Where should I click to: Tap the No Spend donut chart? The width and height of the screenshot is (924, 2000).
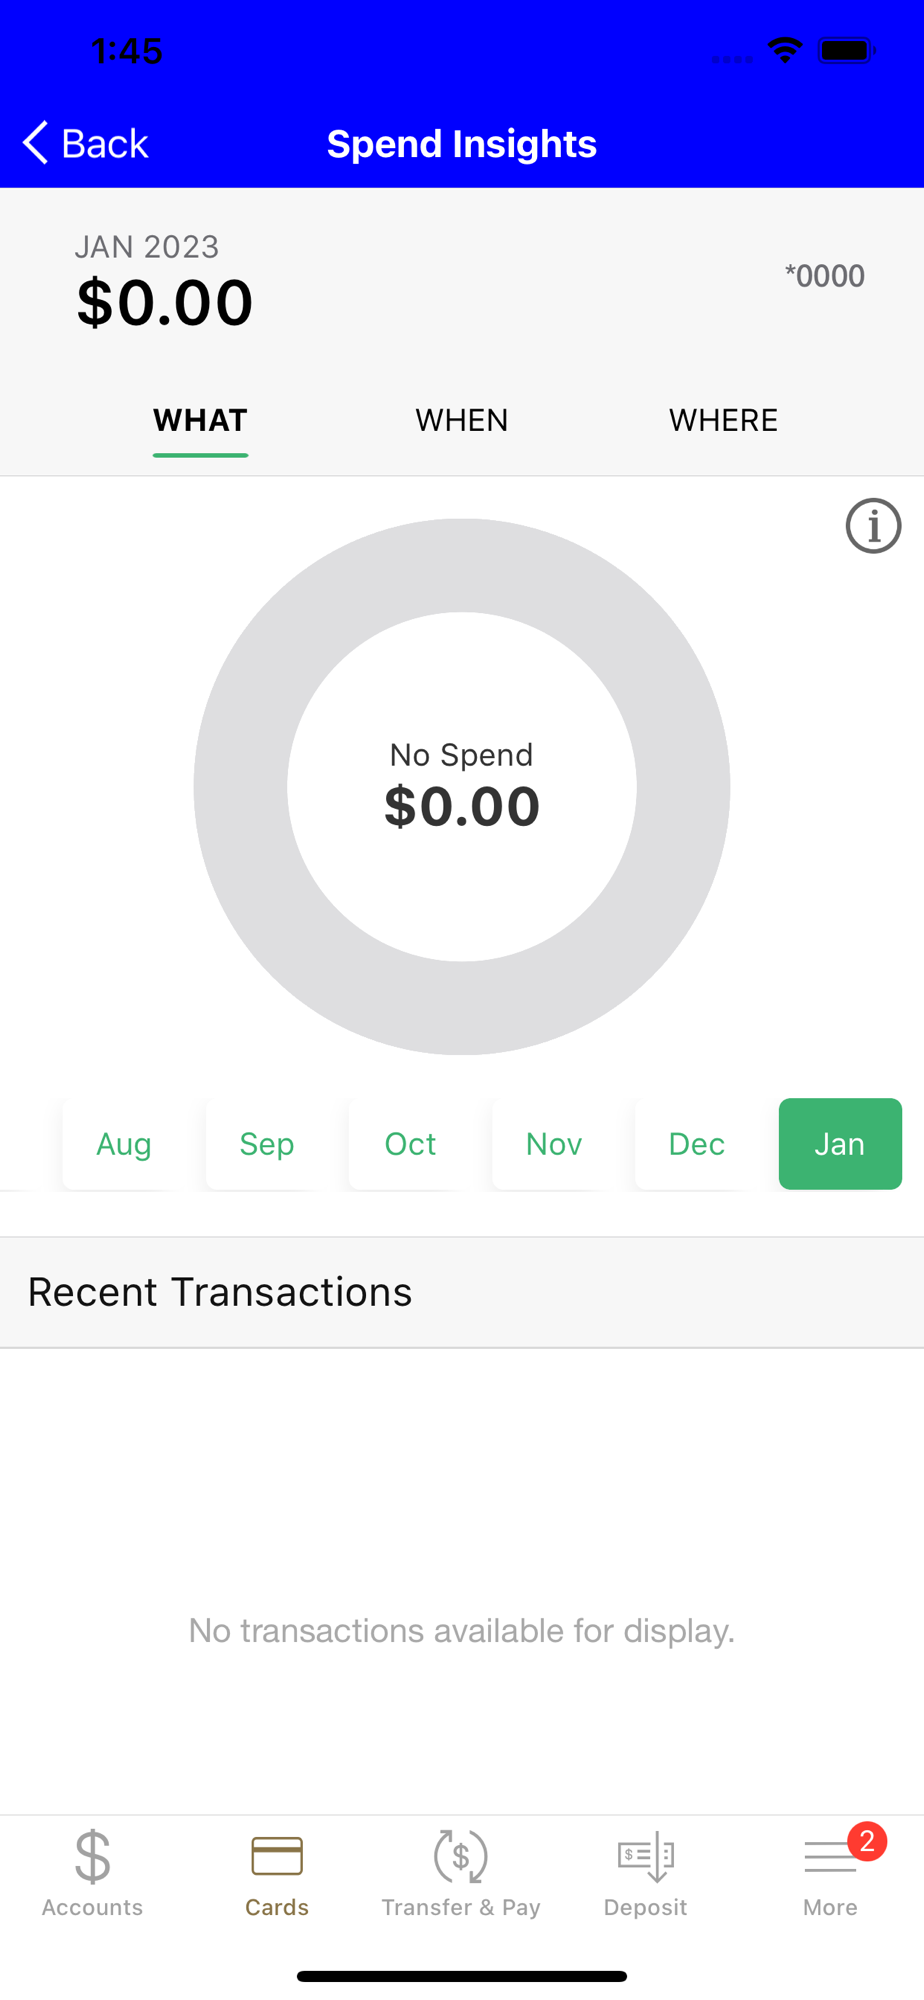coord(462,786)
